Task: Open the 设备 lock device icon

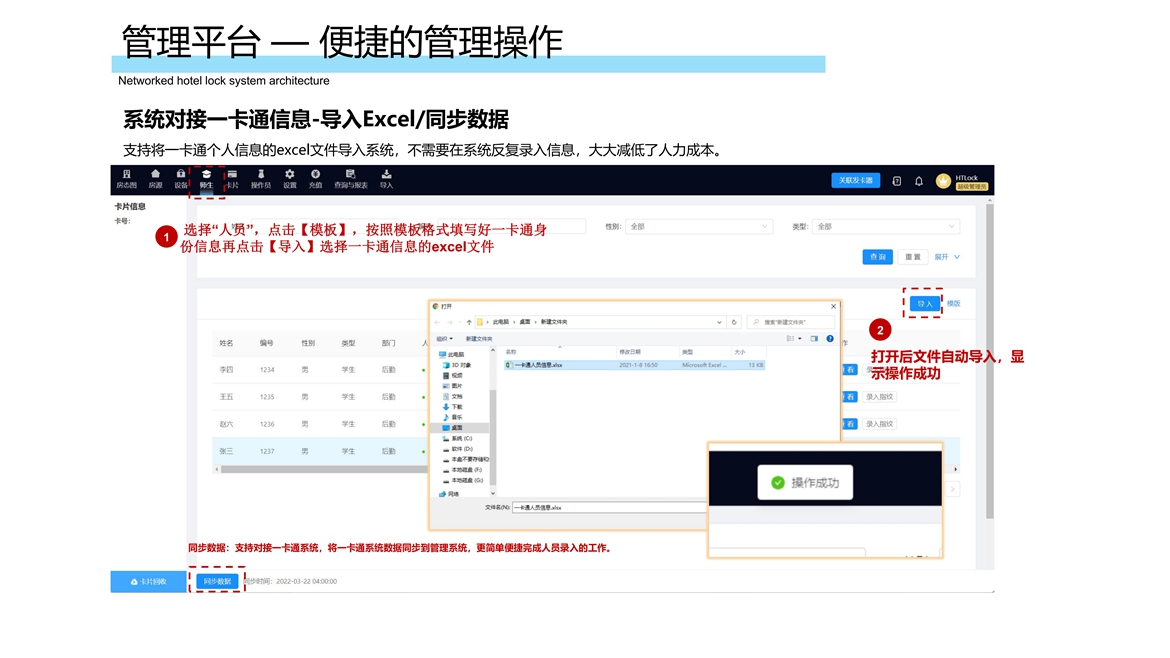Action: pyautogui.click(x=181, y=179)
